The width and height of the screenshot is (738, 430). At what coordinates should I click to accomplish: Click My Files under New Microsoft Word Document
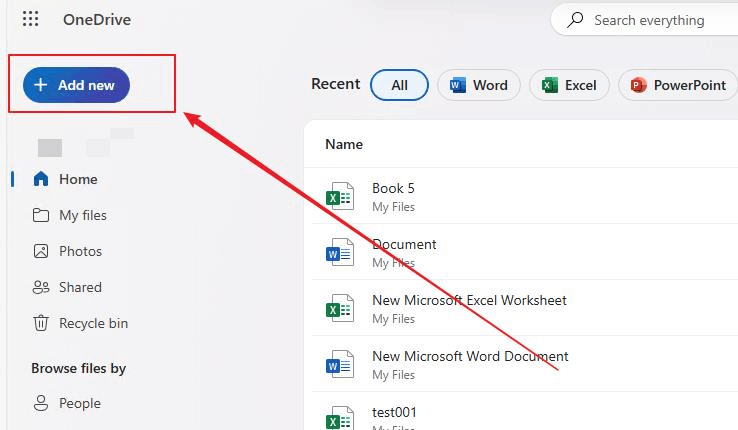tap(393, 375)
